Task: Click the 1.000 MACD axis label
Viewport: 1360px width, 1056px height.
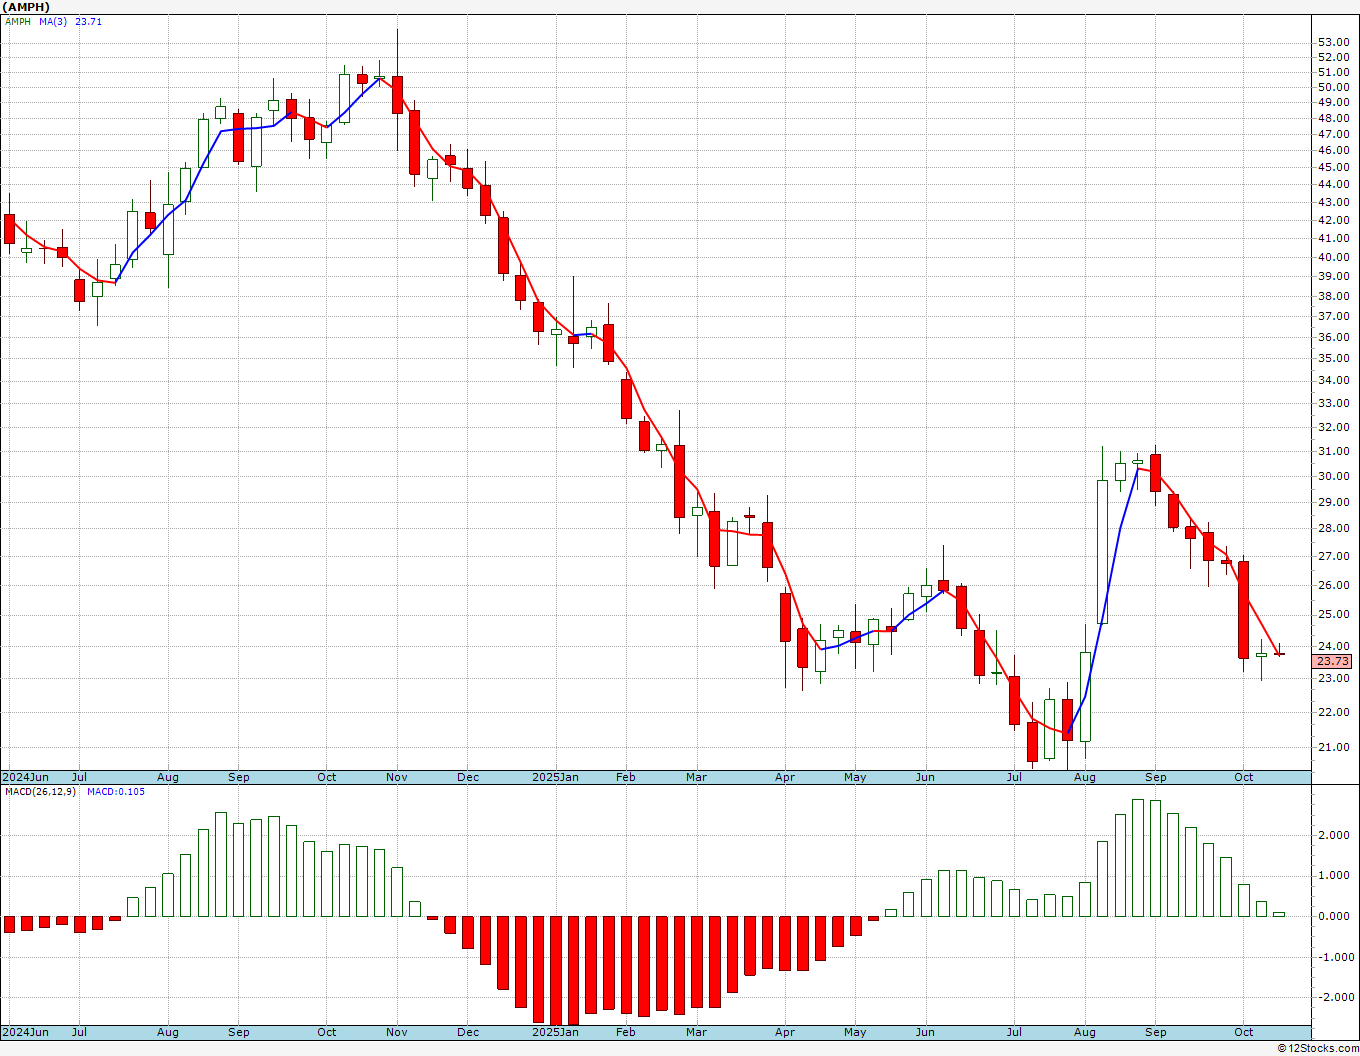Action: [x=1334, y=876]
